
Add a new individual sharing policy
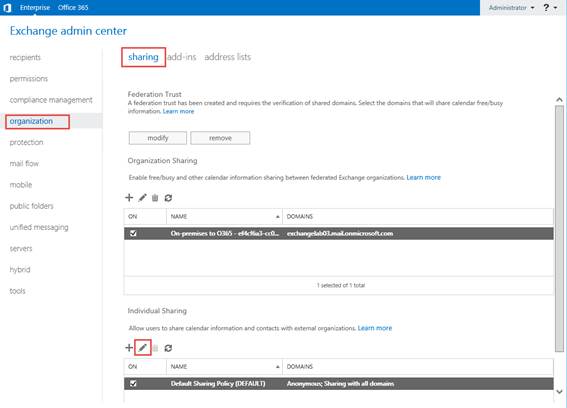(129, 348)
